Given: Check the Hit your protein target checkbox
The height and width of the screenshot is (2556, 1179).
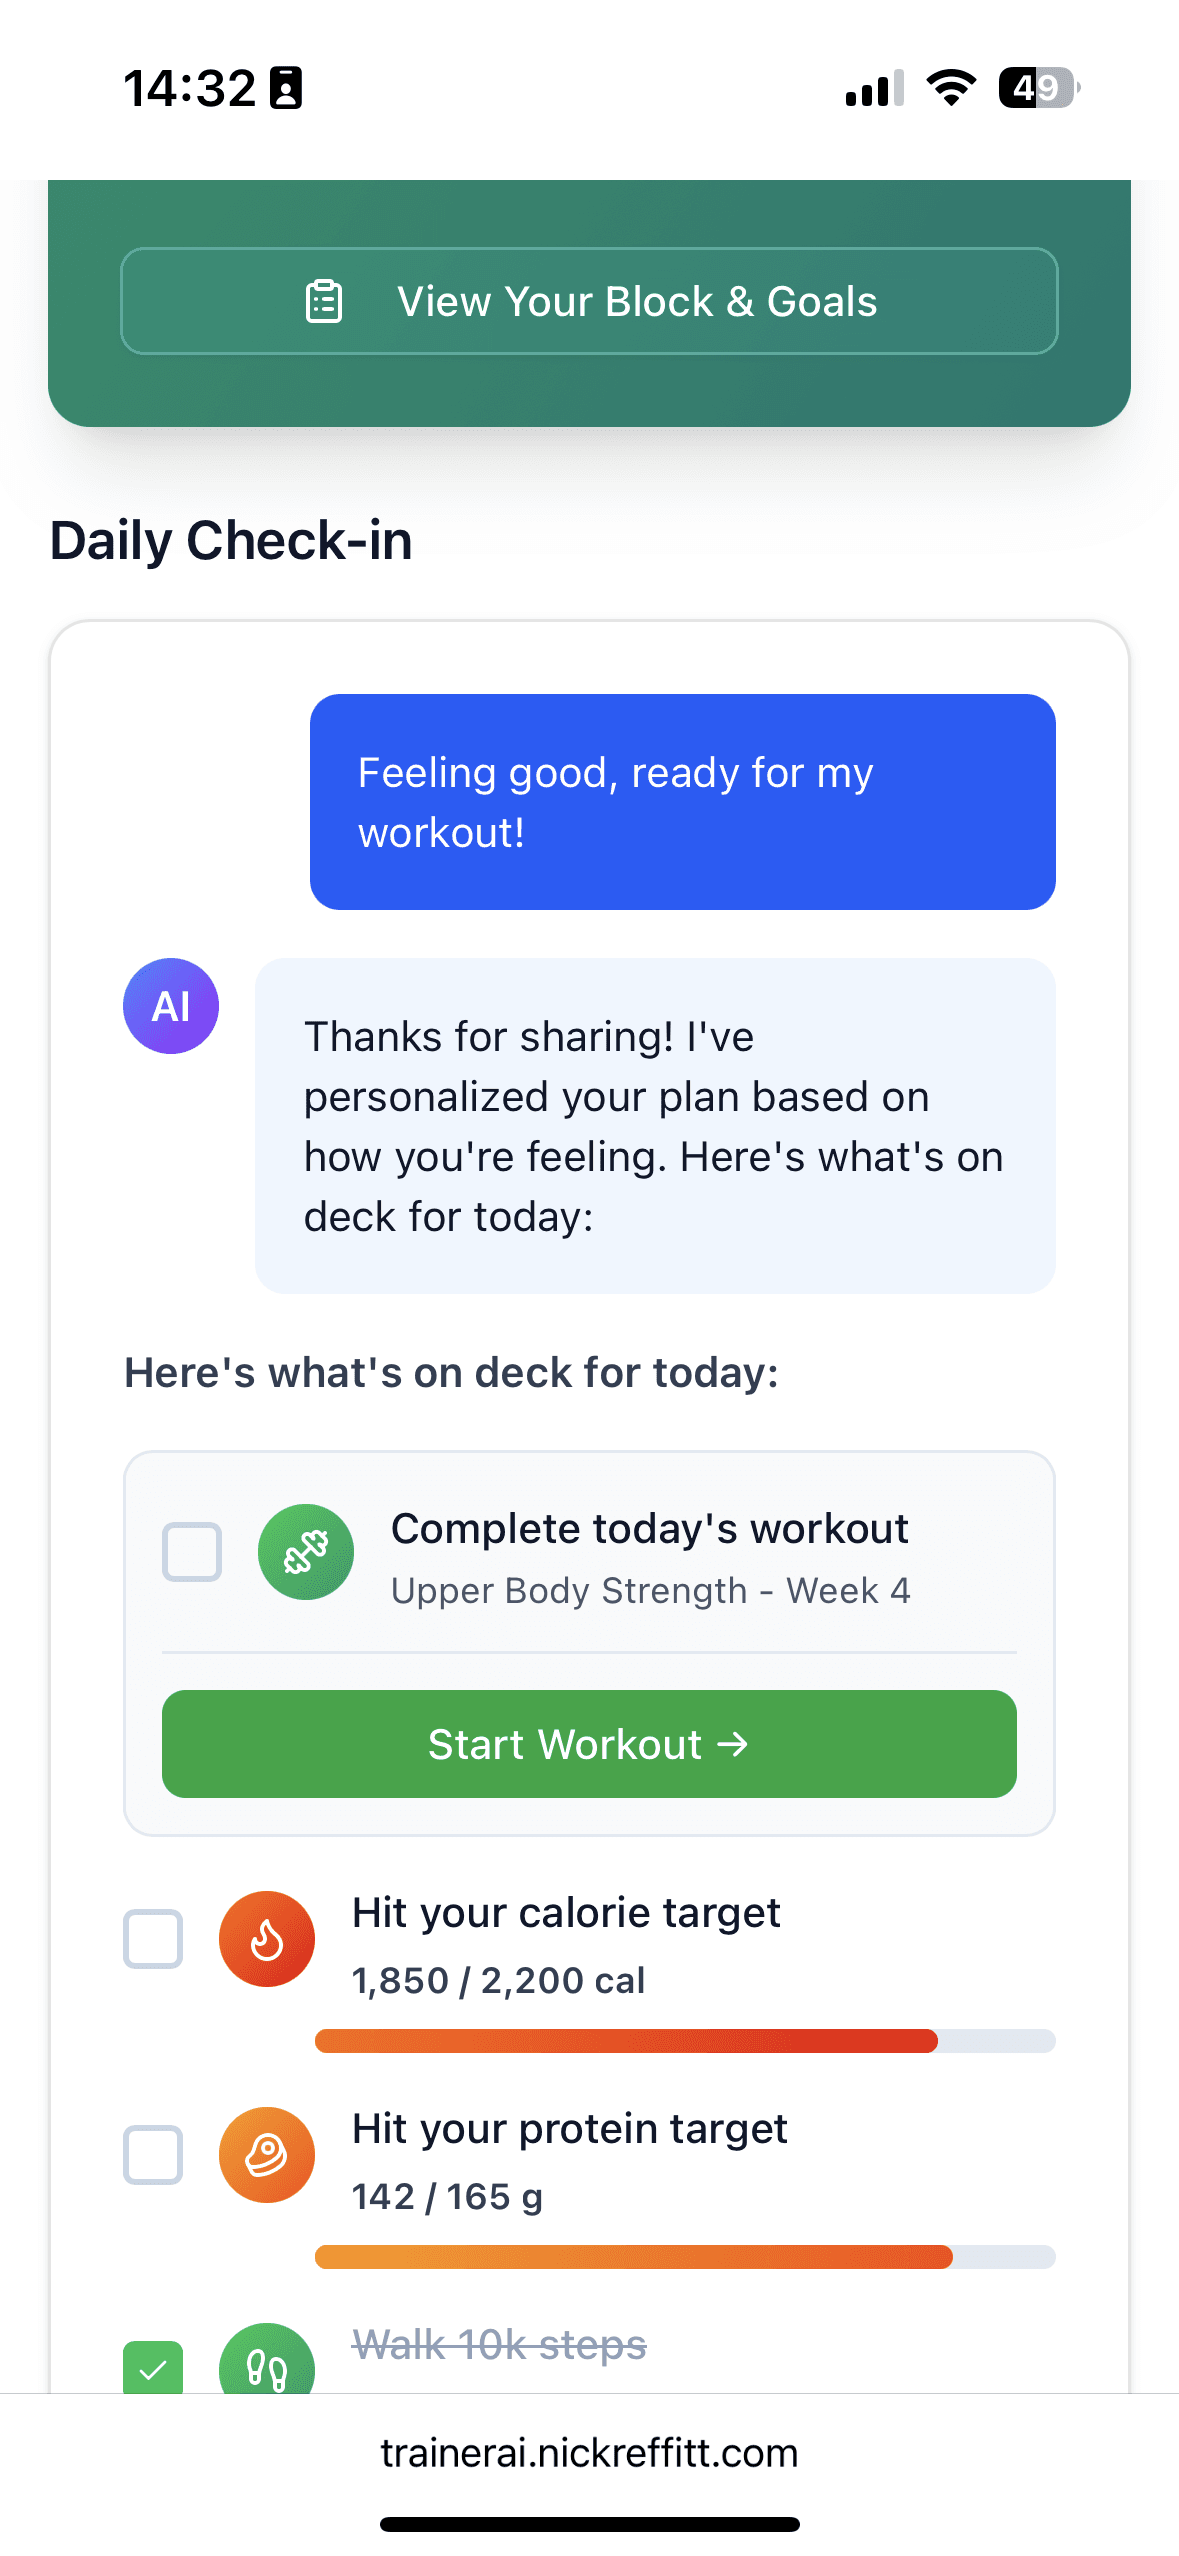Looking at the screenshot, I should (x=153, y=2155).
